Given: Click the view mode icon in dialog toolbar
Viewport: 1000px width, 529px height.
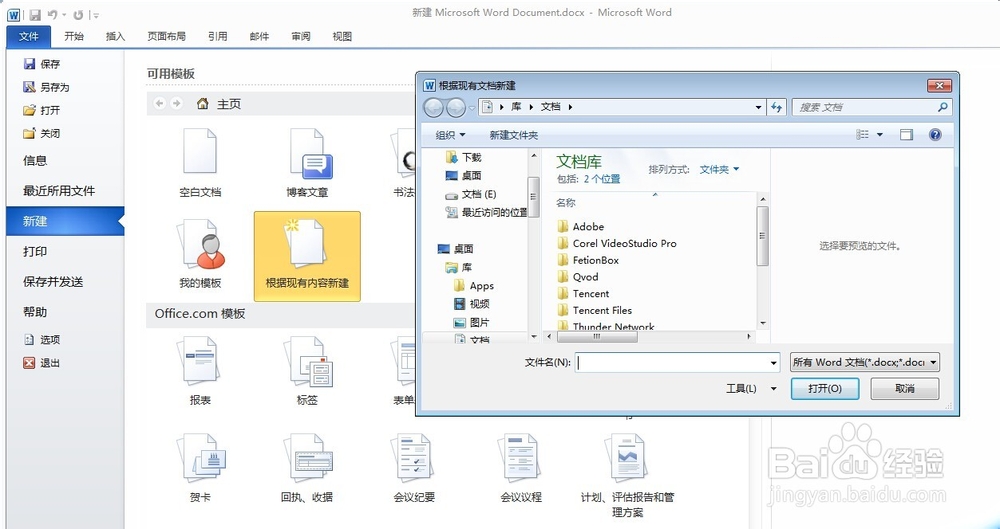Looking at the screenshot, I should (863, 135).
